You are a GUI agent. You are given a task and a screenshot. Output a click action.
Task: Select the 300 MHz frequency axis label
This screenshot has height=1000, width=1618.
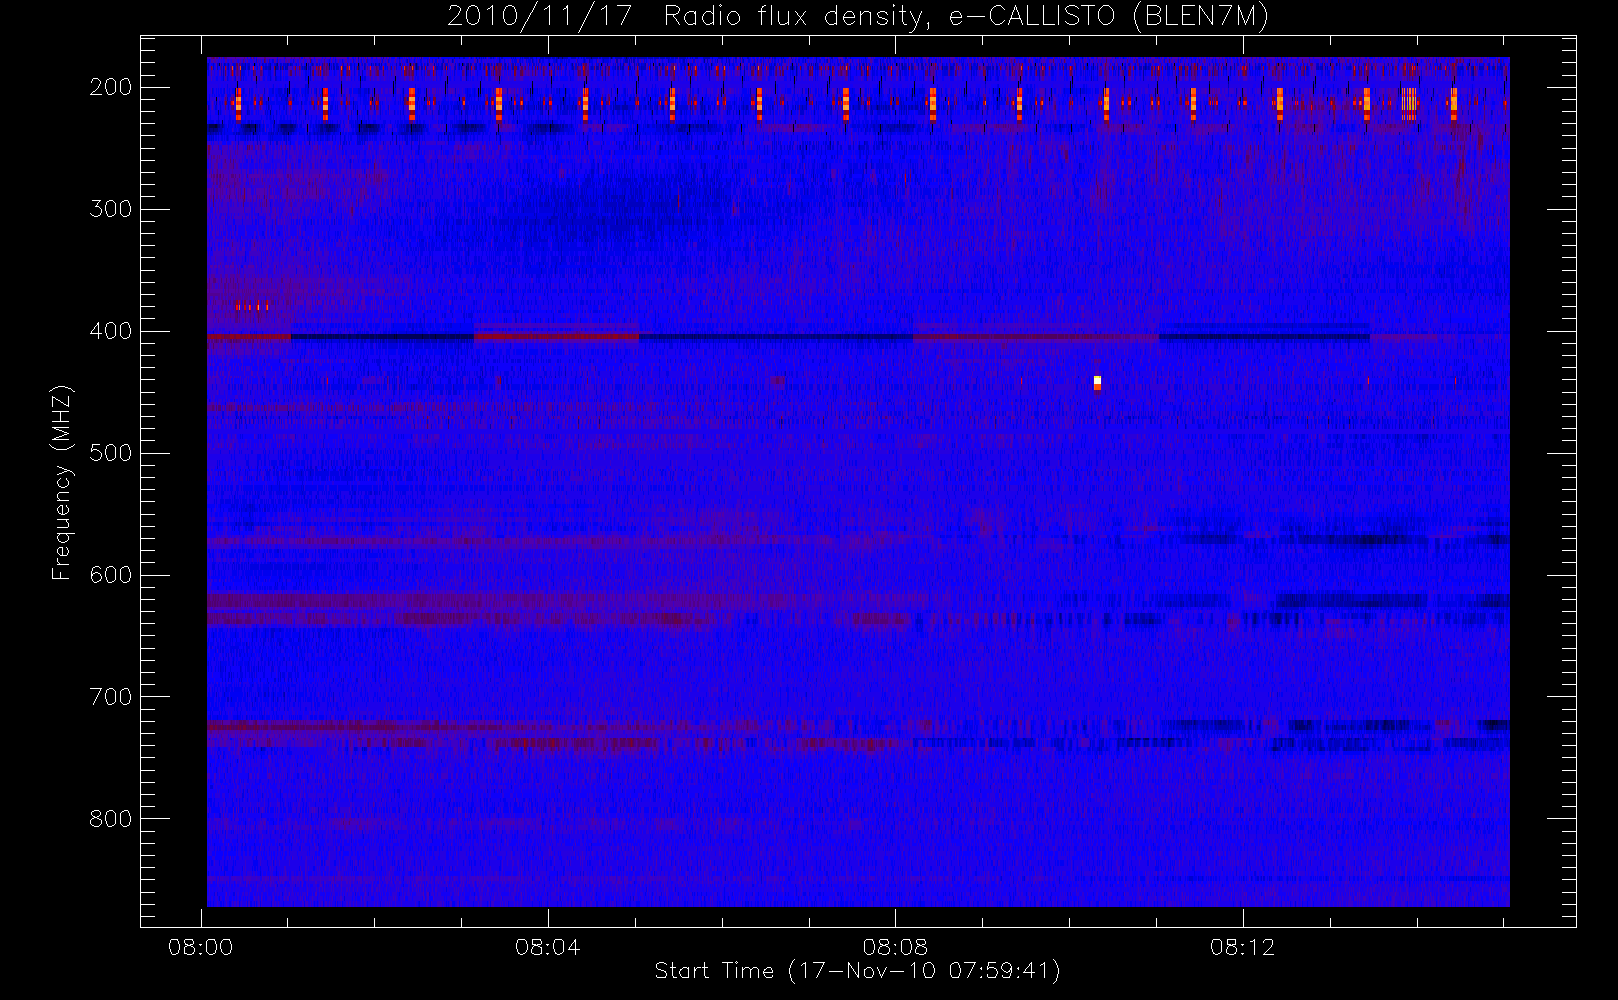point(110,209)
